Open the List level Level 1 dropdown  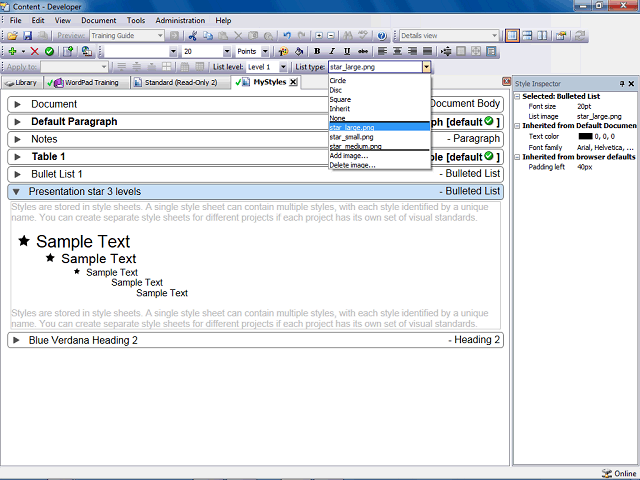[x=283, y=67]
